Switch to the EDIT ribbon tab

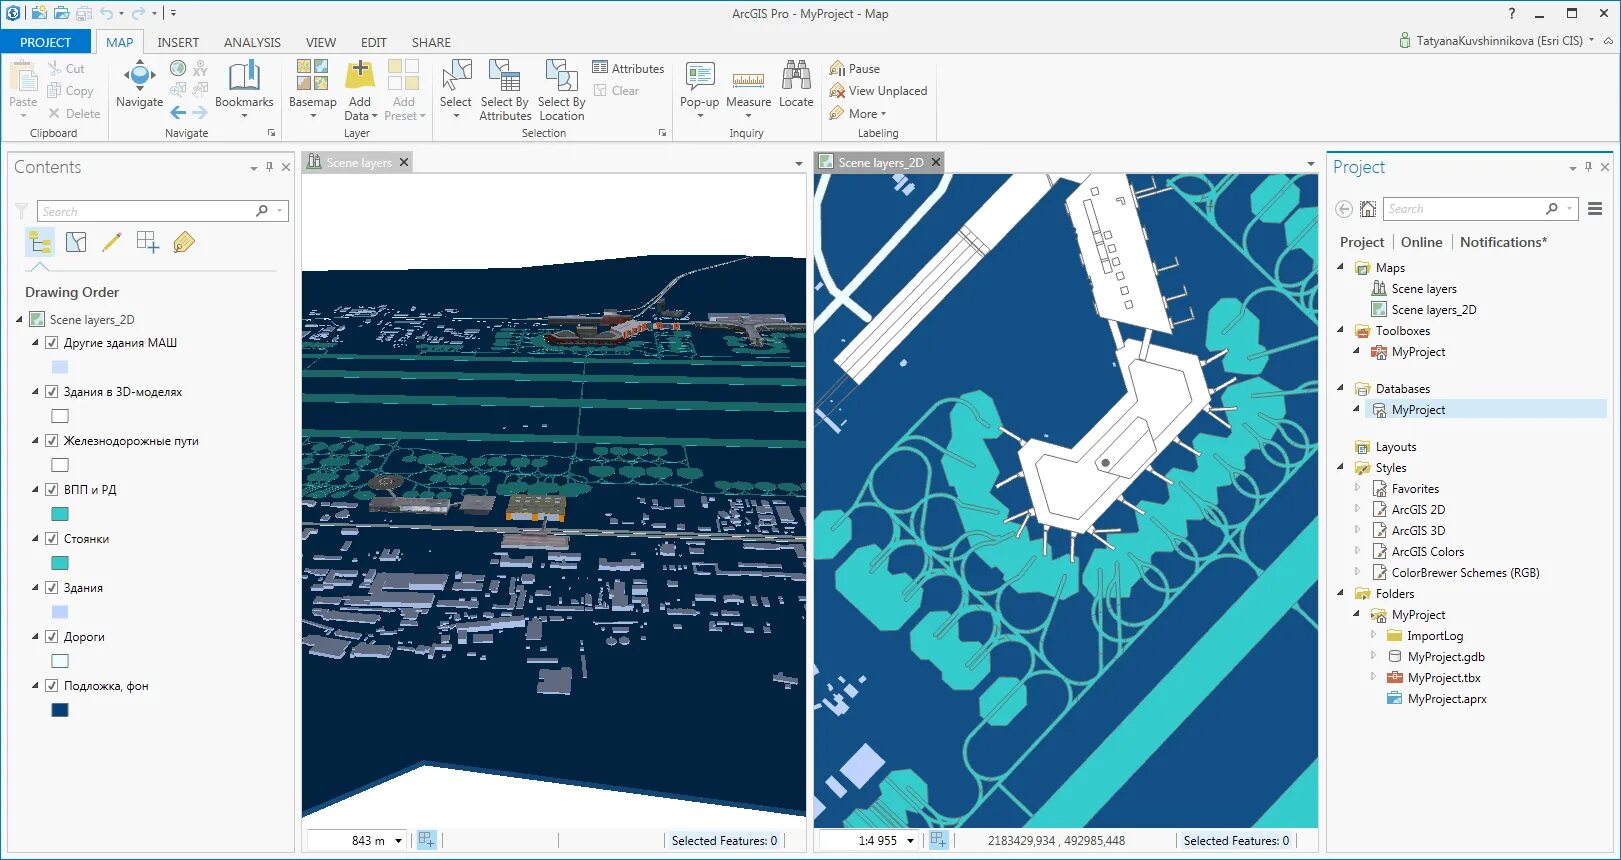[374, 42]
